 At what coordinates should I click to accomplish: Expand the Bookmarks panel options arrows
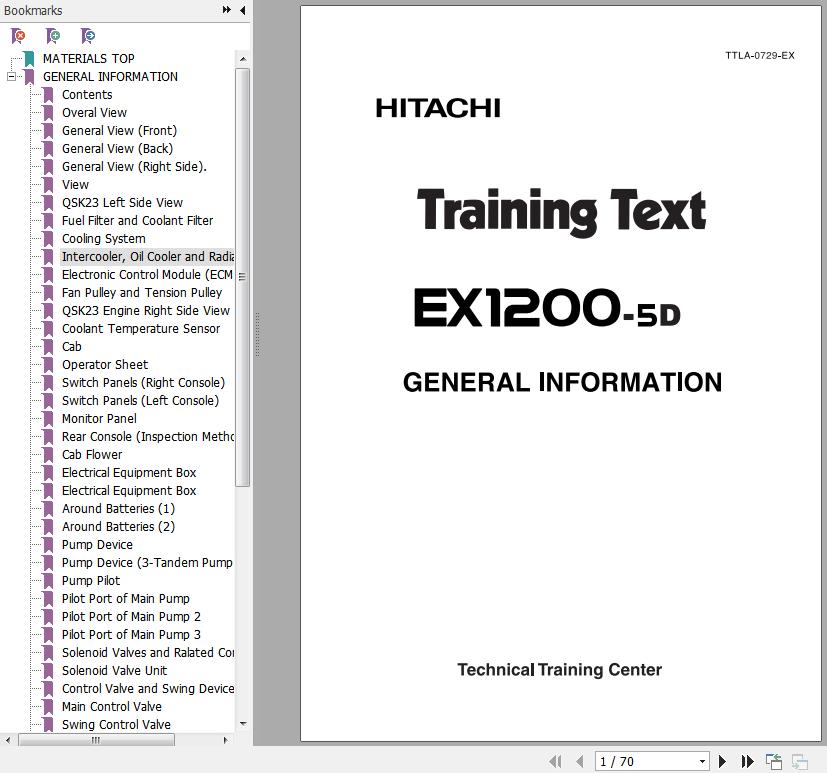227,9
